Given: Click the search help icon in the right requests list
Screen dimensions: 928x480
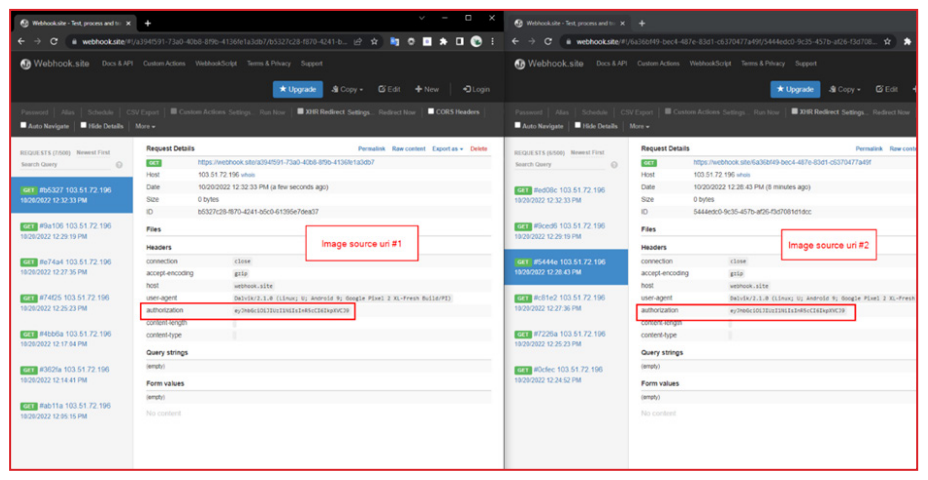Looking at the screenshot, I should 614,165.
